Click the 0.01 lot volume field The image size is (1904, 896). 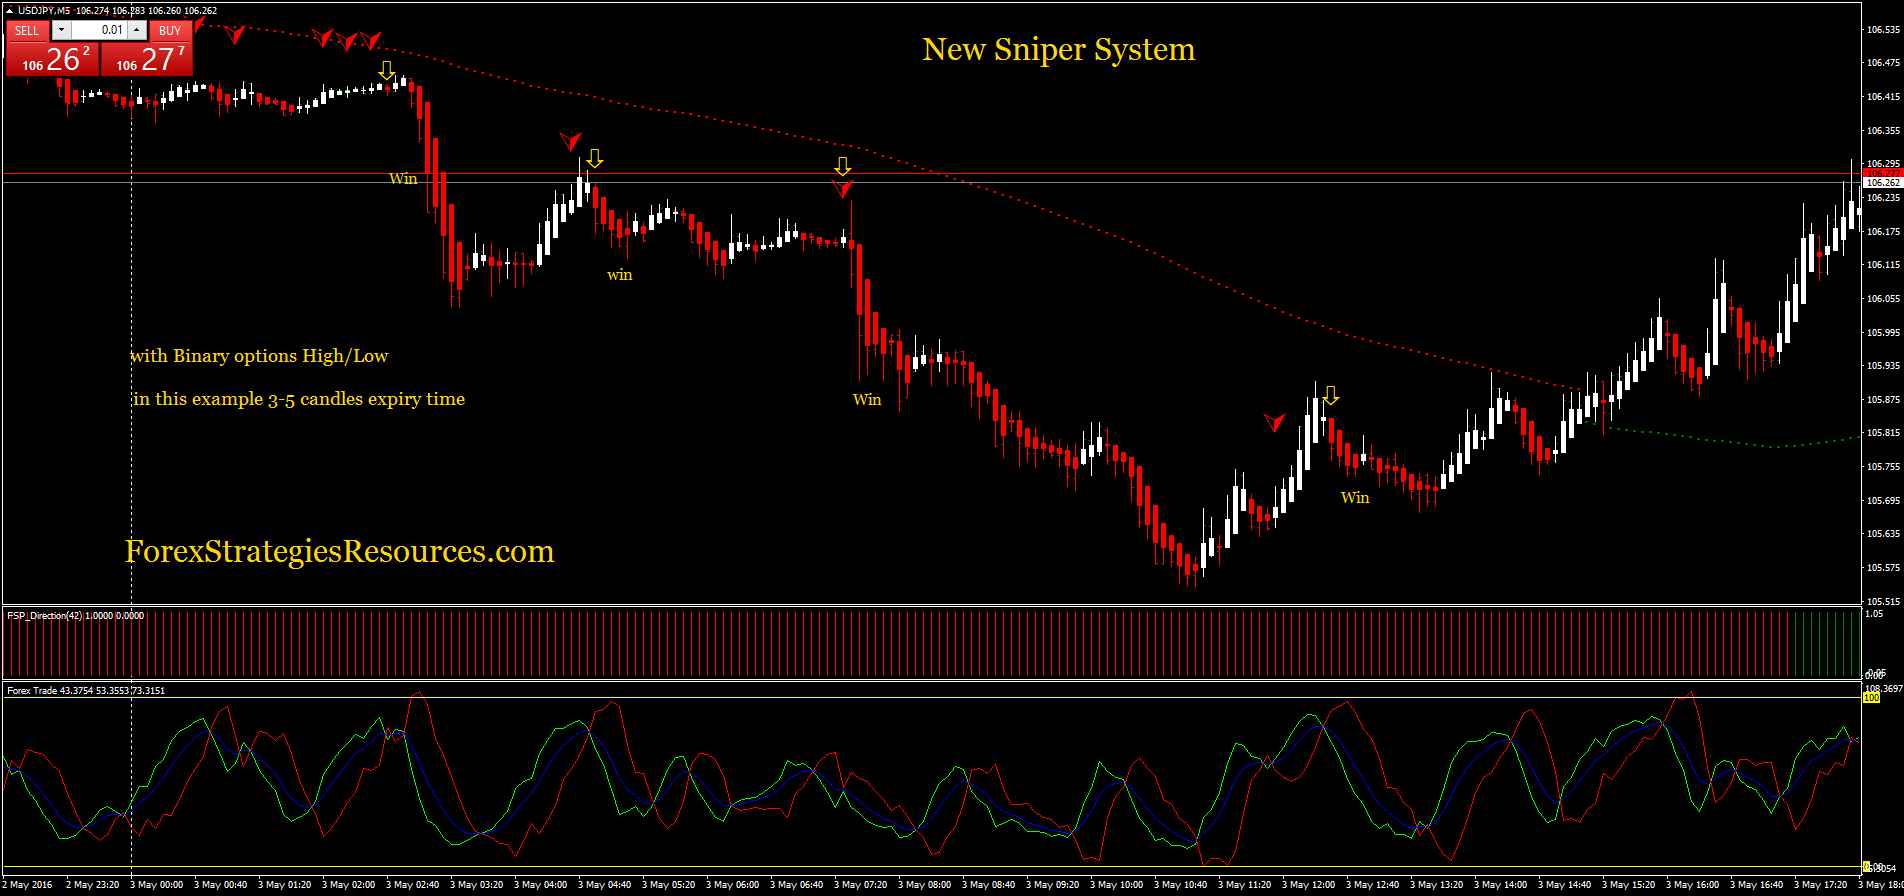[x=100, y=30]
